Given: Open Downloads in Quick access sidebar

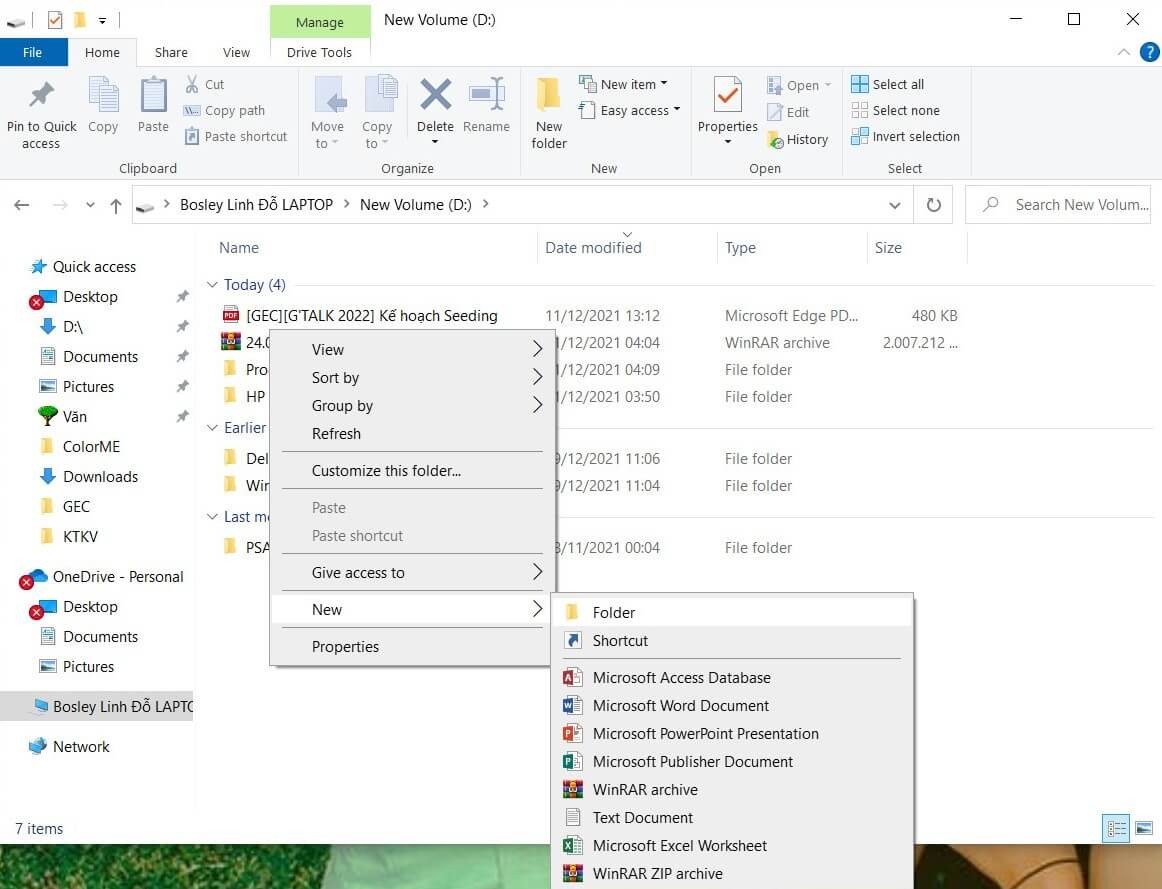Looking at the screenshot, I should pyautogui.click(x=100, y=476).
